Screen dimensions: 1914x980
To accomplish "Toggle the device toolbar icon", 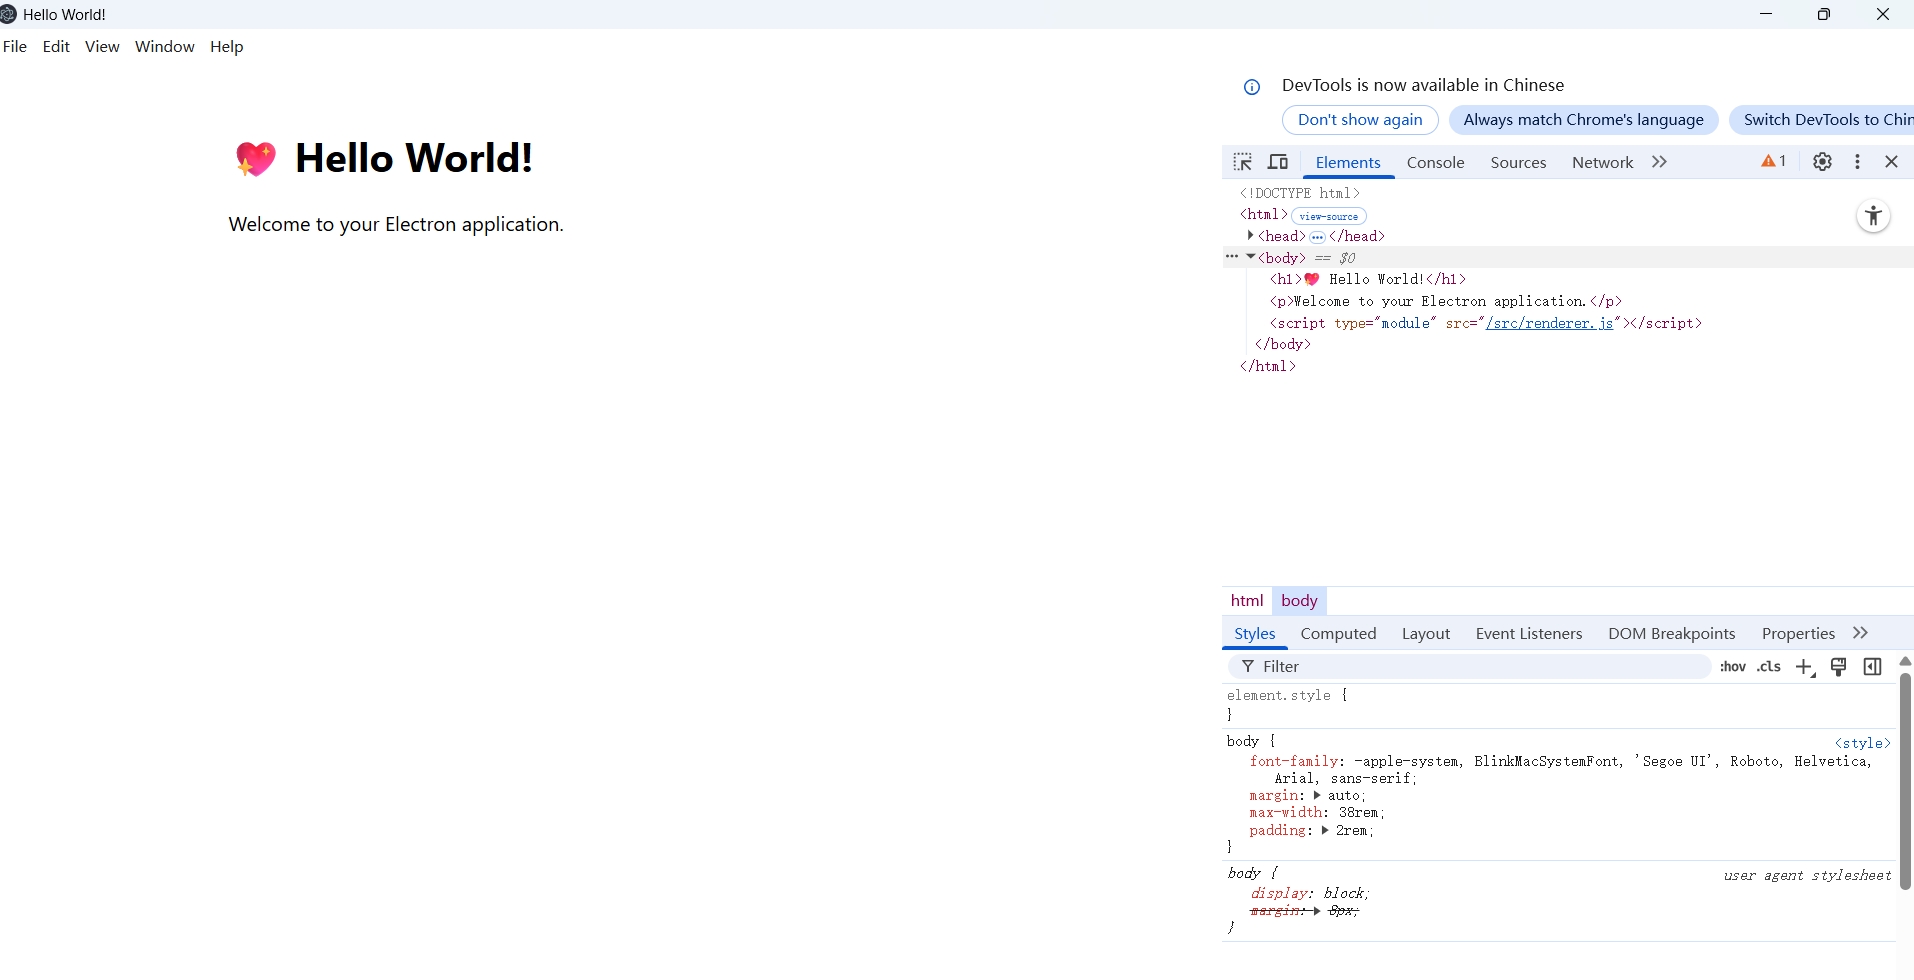I will pos(1278,162).
